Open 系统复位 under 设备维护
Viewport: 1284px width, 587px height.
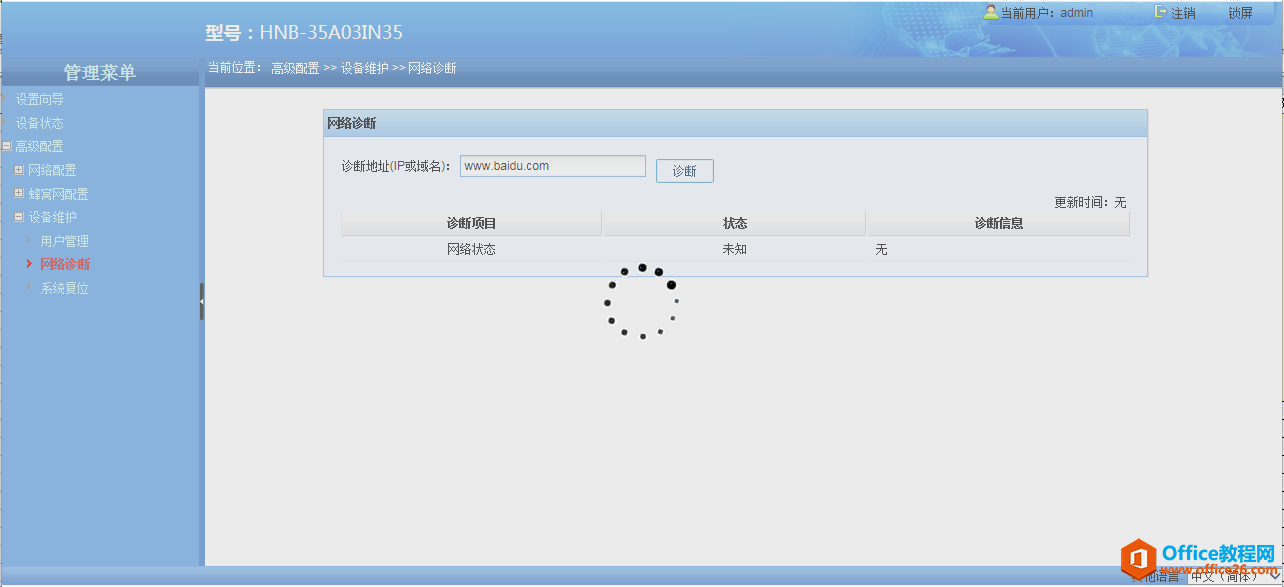(64, 288)
